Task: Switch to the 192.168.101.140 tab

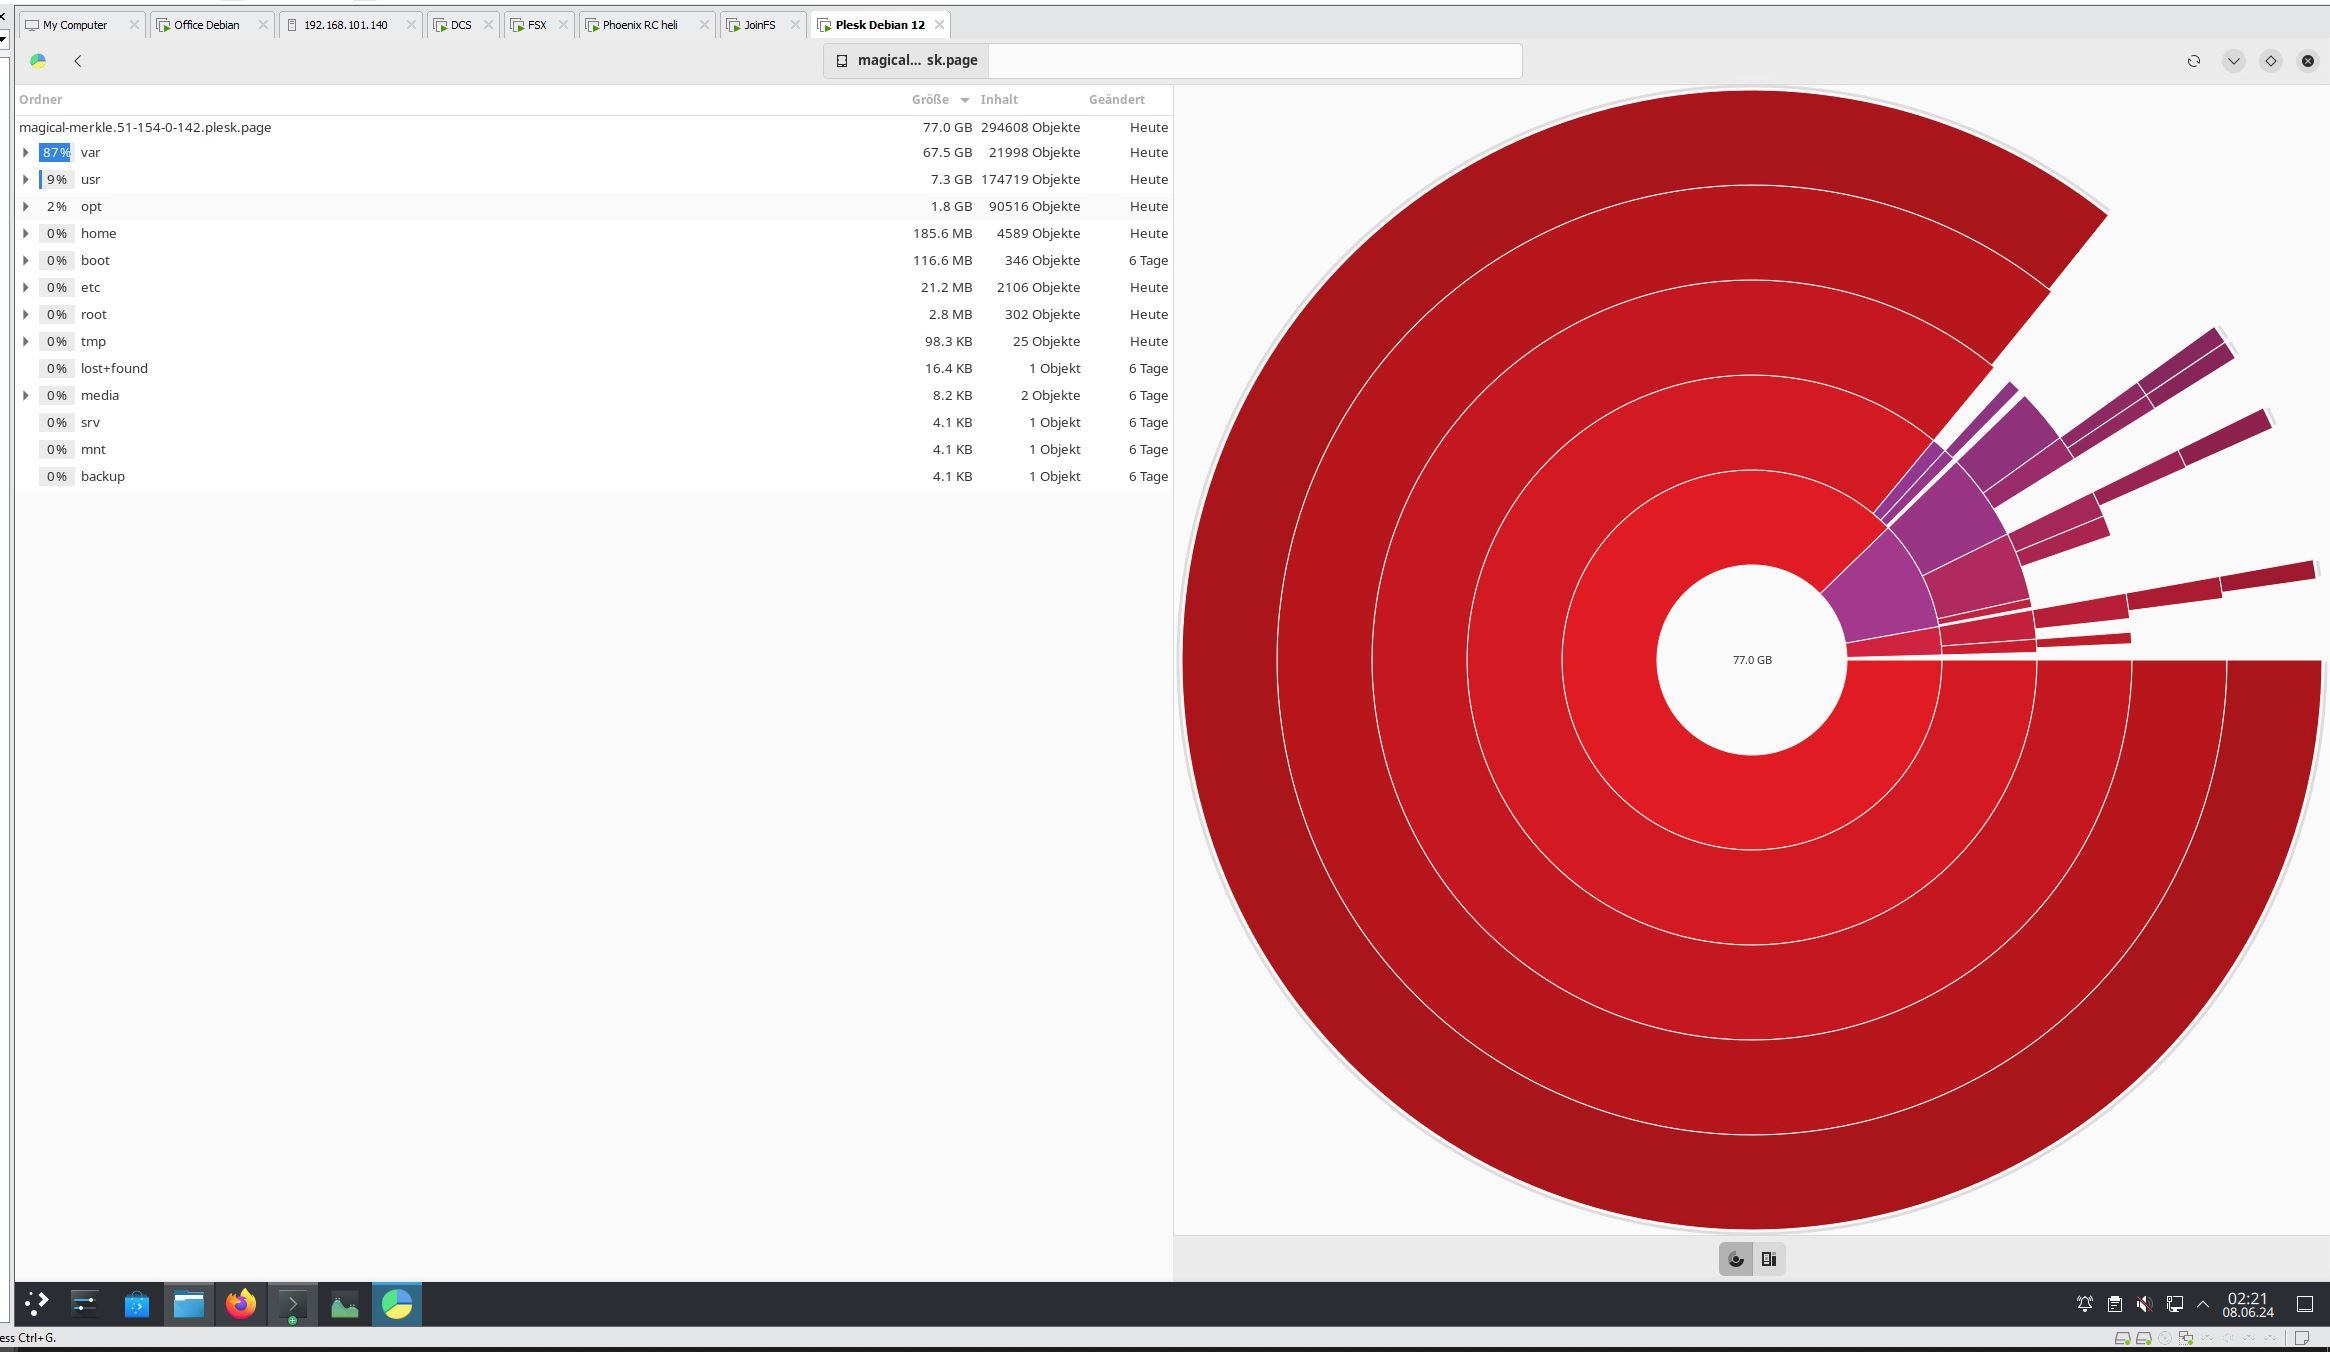Action: tap(350, 25)
